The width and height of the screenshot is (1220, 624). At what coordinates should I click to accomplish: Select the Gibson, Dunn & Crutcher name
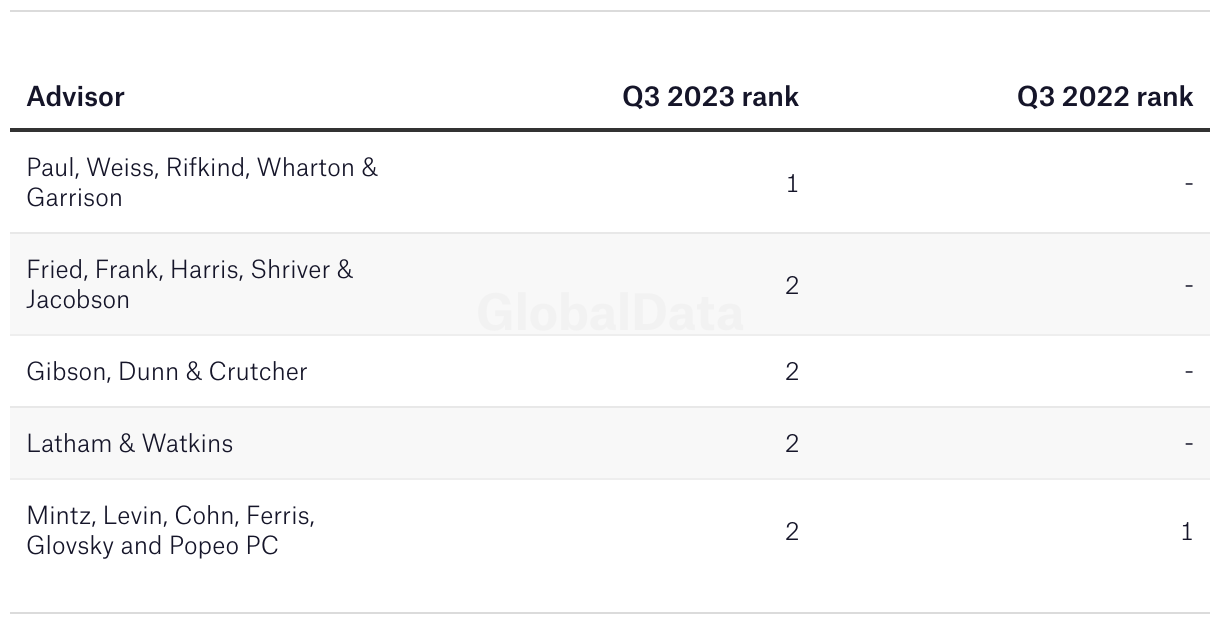click(x=167, y=371)
